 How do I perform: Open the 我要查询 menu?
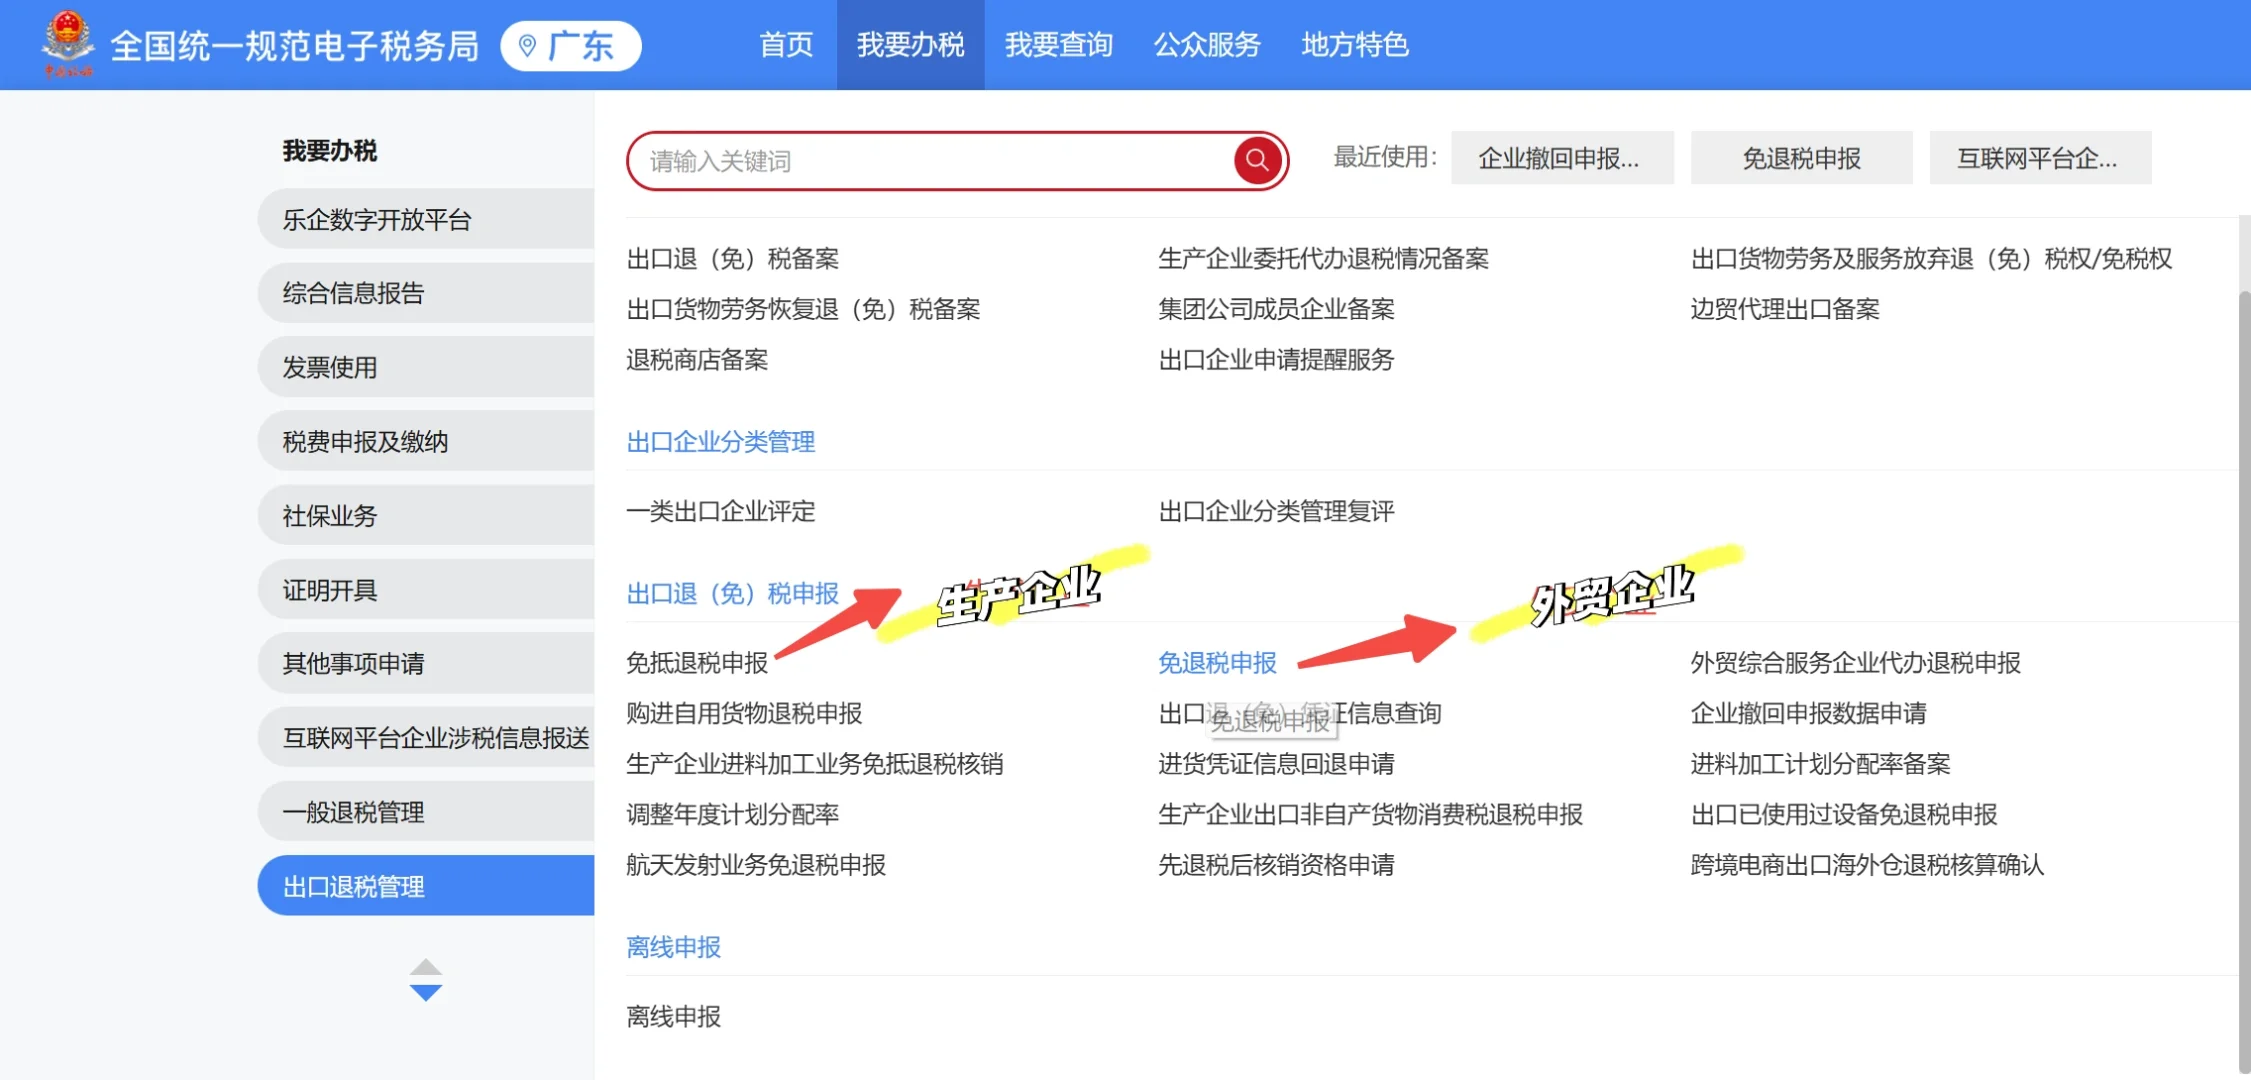click(x=1059, y=45)
